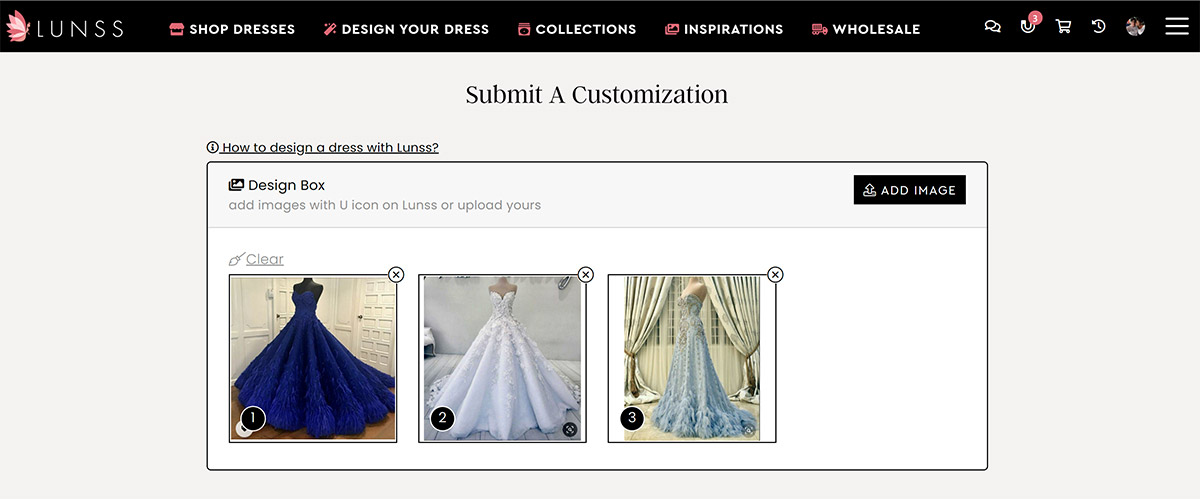Remove the light blue dress image

[775, 275]
